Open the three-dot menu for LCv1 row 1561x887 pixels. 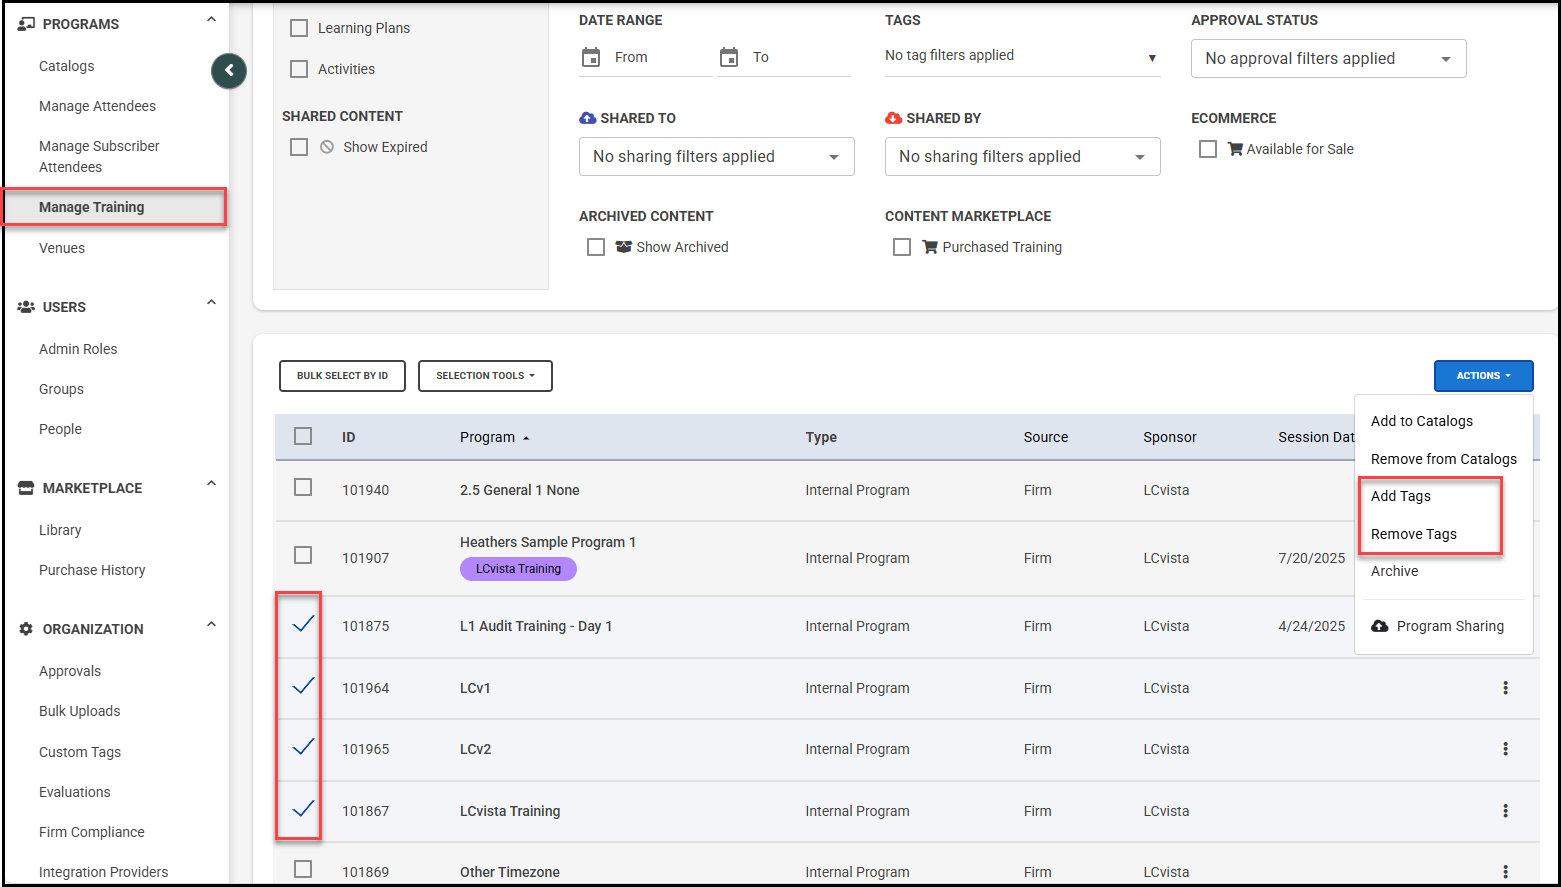point(1505,688)
